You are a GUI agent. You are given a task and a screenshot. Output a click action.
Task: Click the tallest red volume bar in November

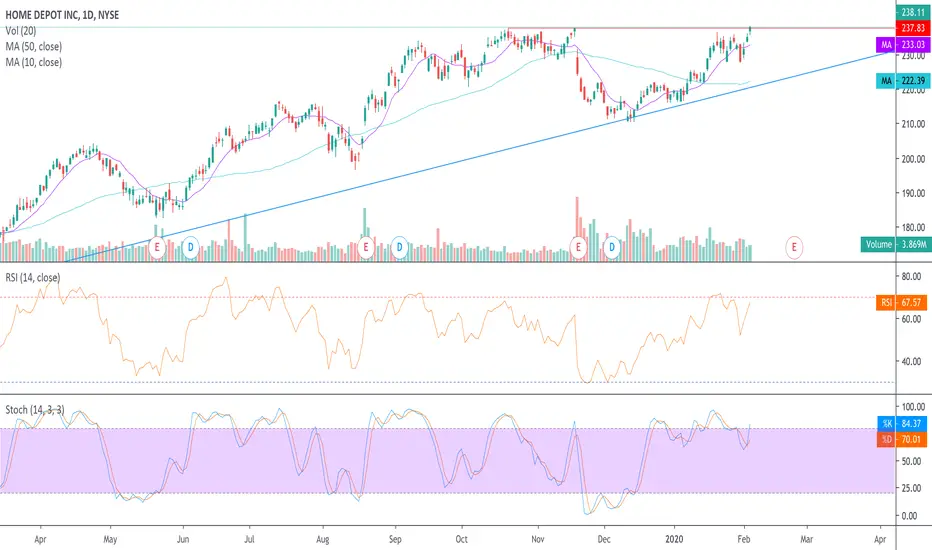point(577,229)
